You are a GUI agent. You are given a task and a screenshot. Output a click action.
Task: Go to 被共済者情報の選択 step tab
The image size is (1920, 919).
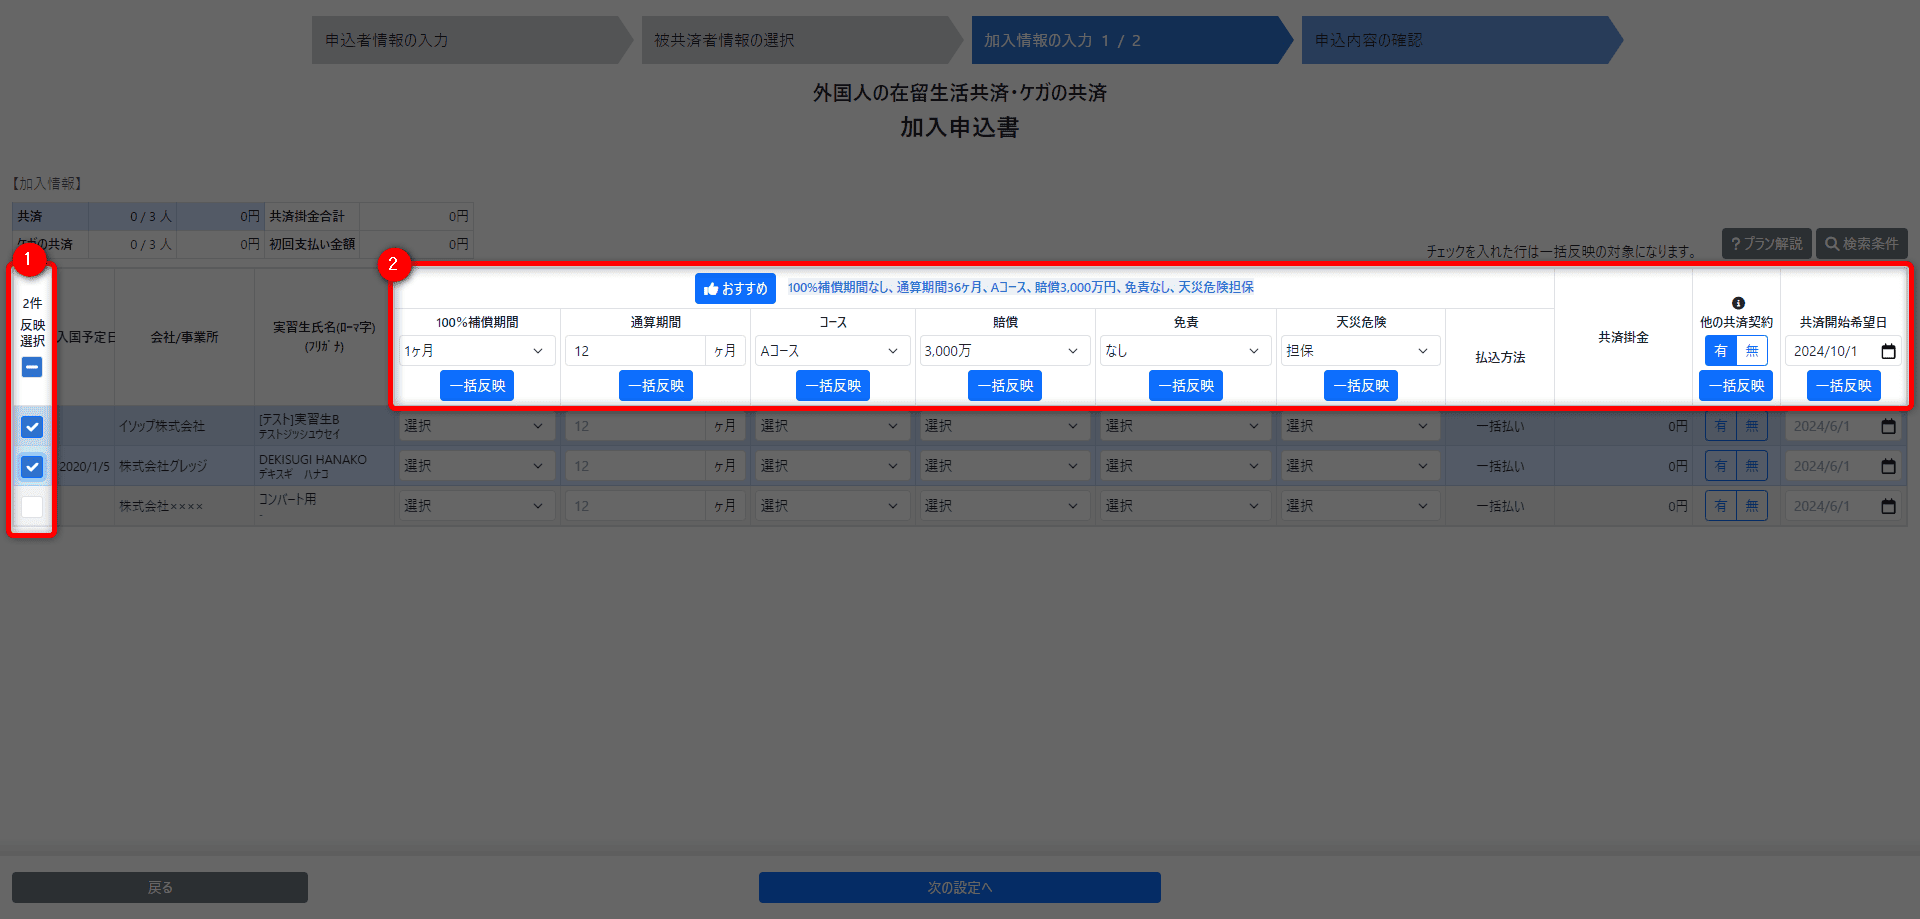(795, 40)
